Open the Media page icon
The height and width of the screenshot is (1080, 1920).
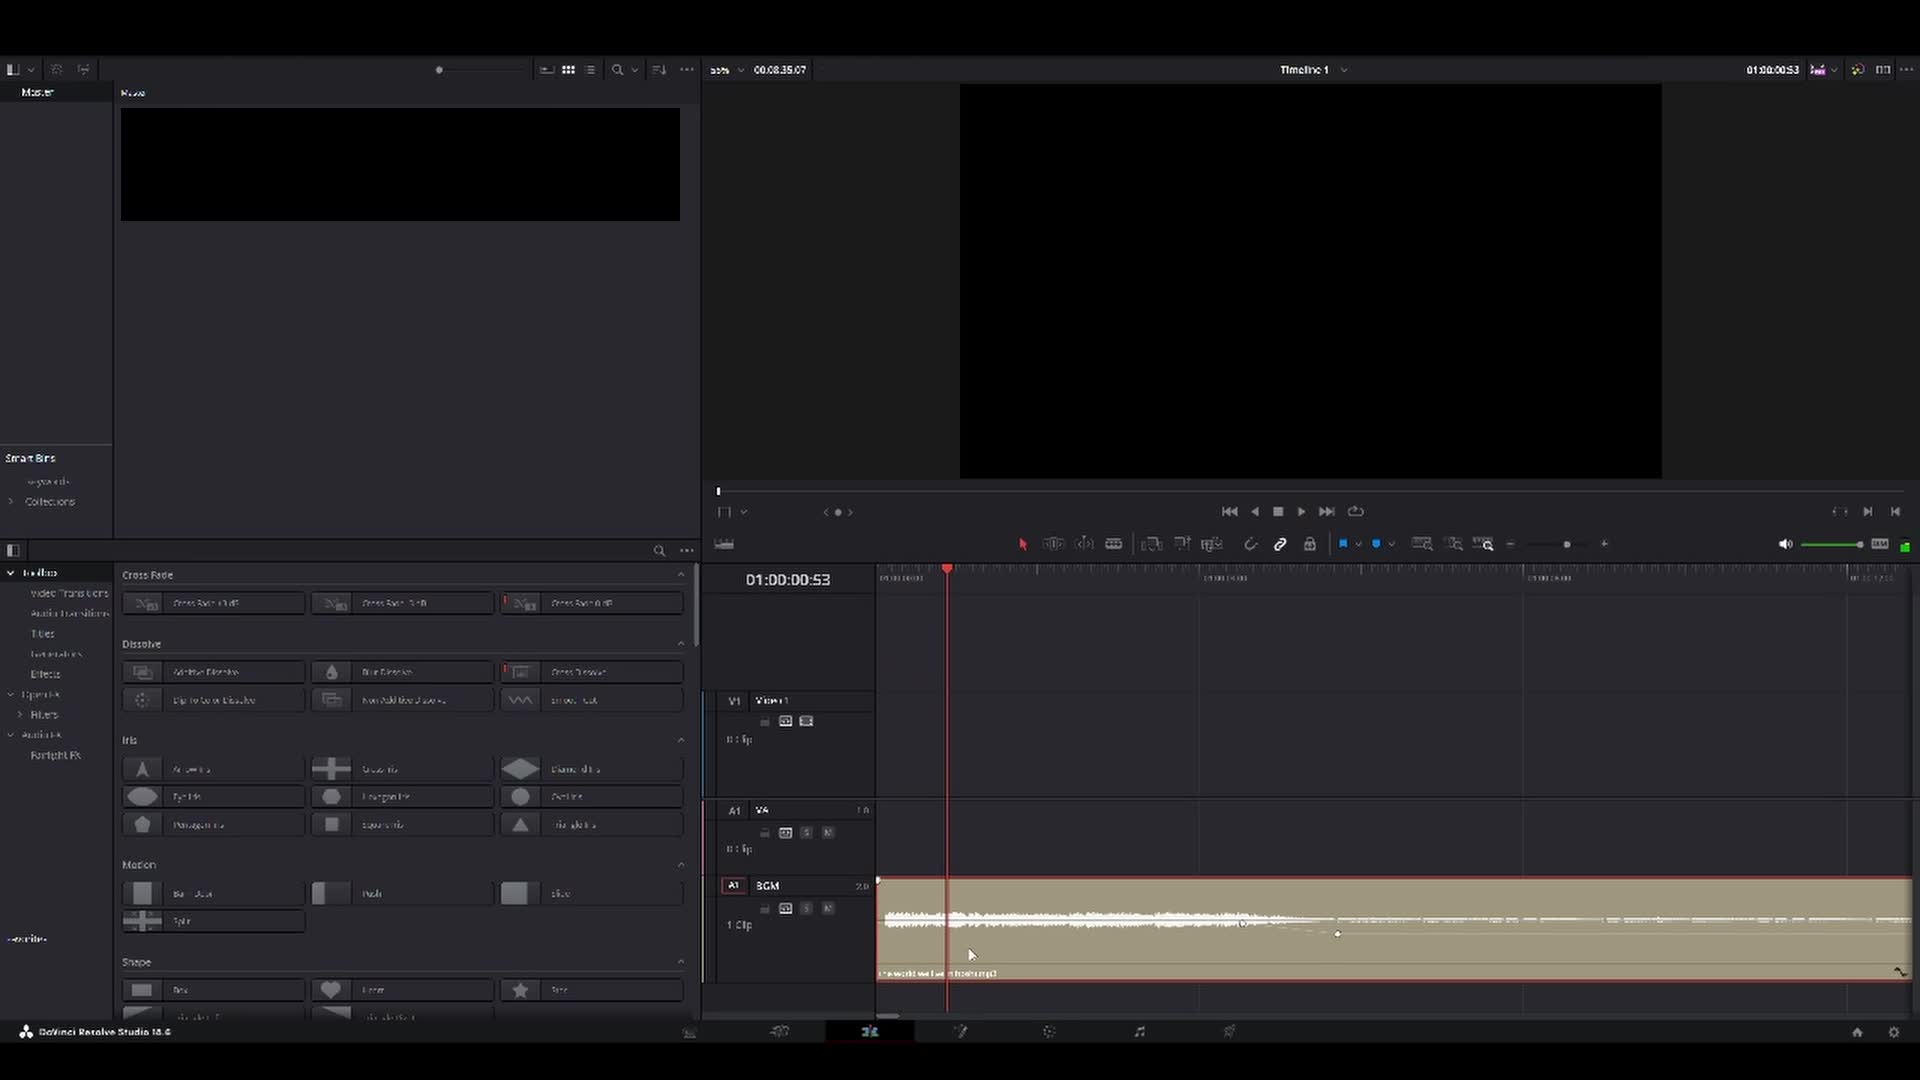(x=690, y=1031)
